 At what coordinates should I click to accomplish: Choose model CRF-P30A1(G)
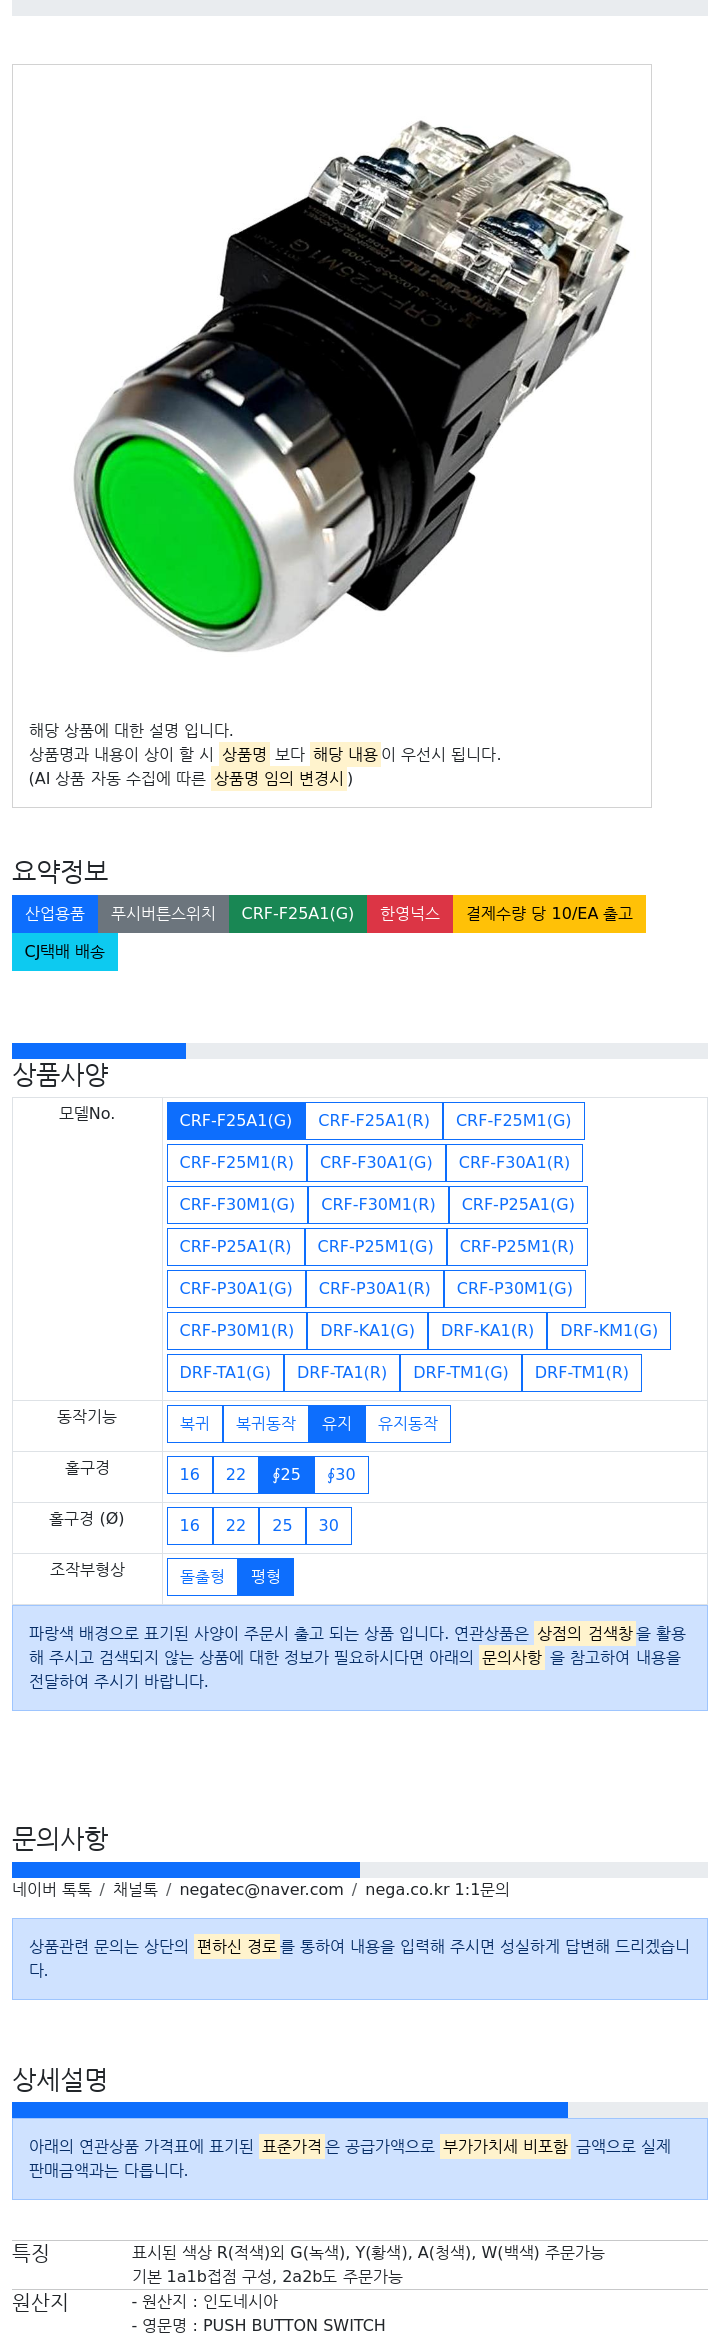(x=236, y=1289)
